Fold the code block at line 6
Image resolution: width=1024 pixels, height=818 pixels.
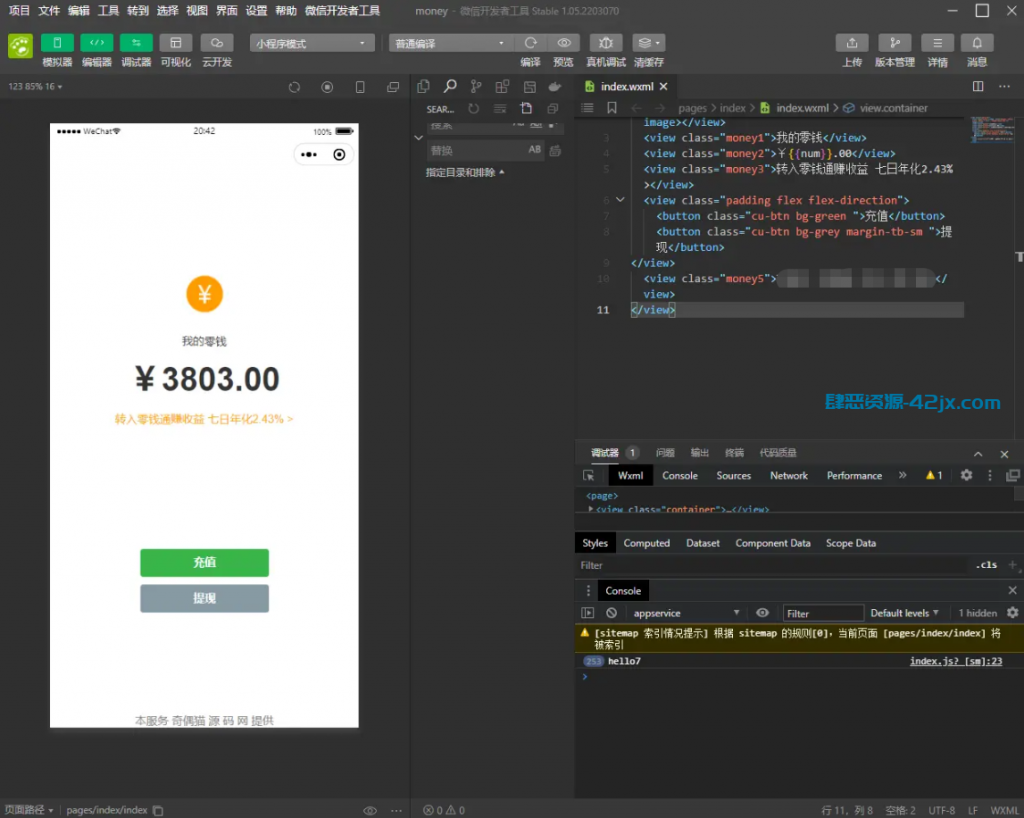tap(620, 200)
